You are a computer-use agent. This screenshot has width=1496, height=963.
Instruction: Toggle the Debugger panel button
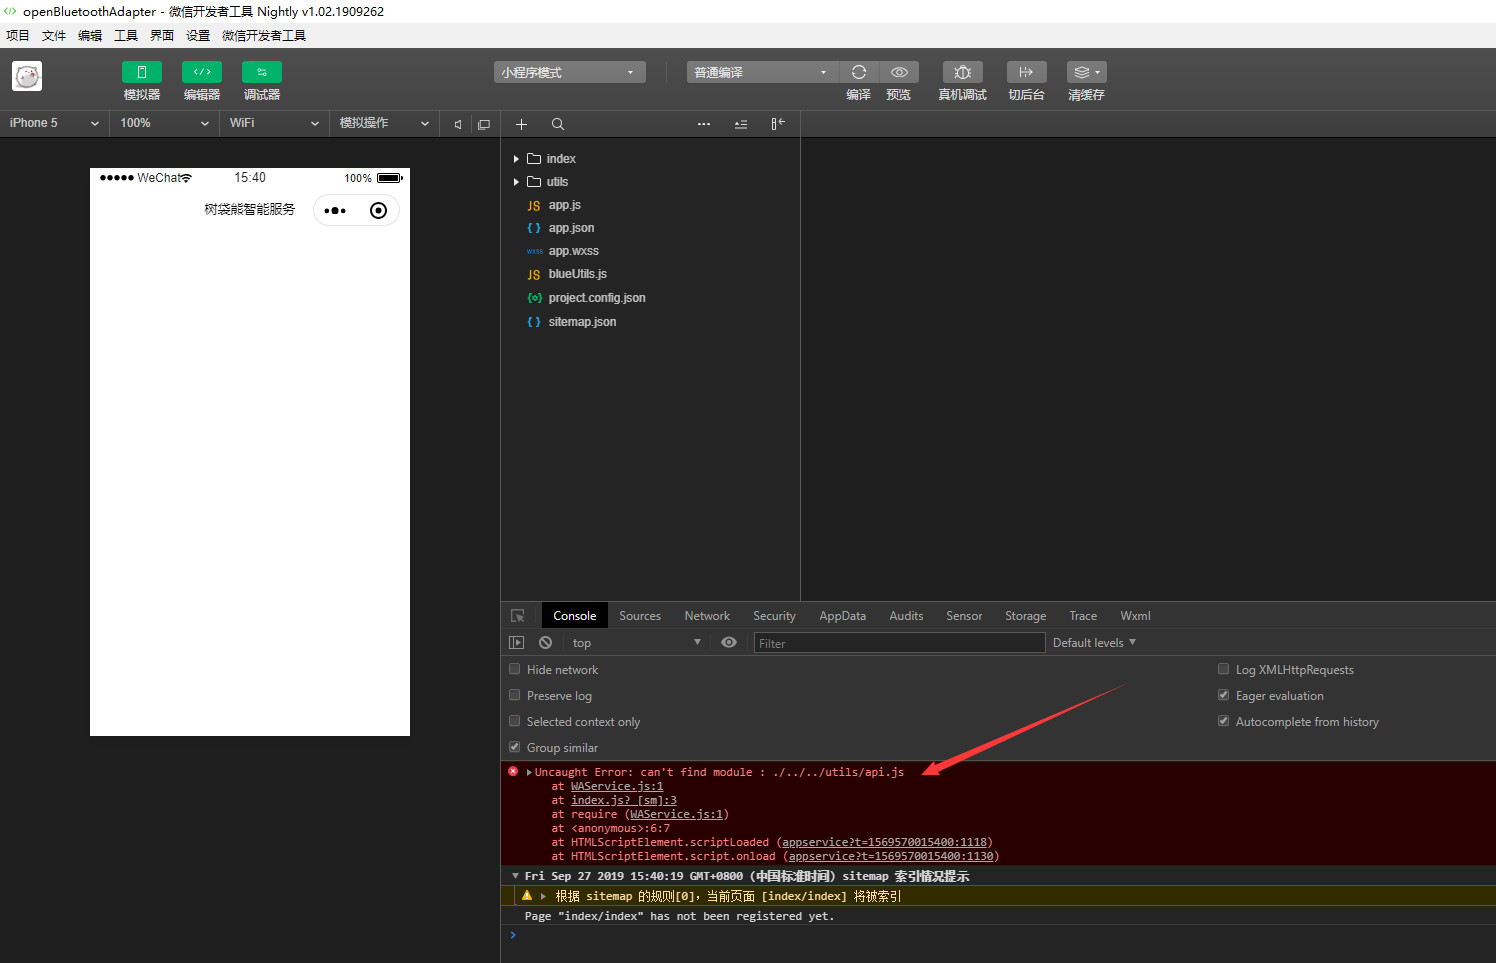[261, 72]
